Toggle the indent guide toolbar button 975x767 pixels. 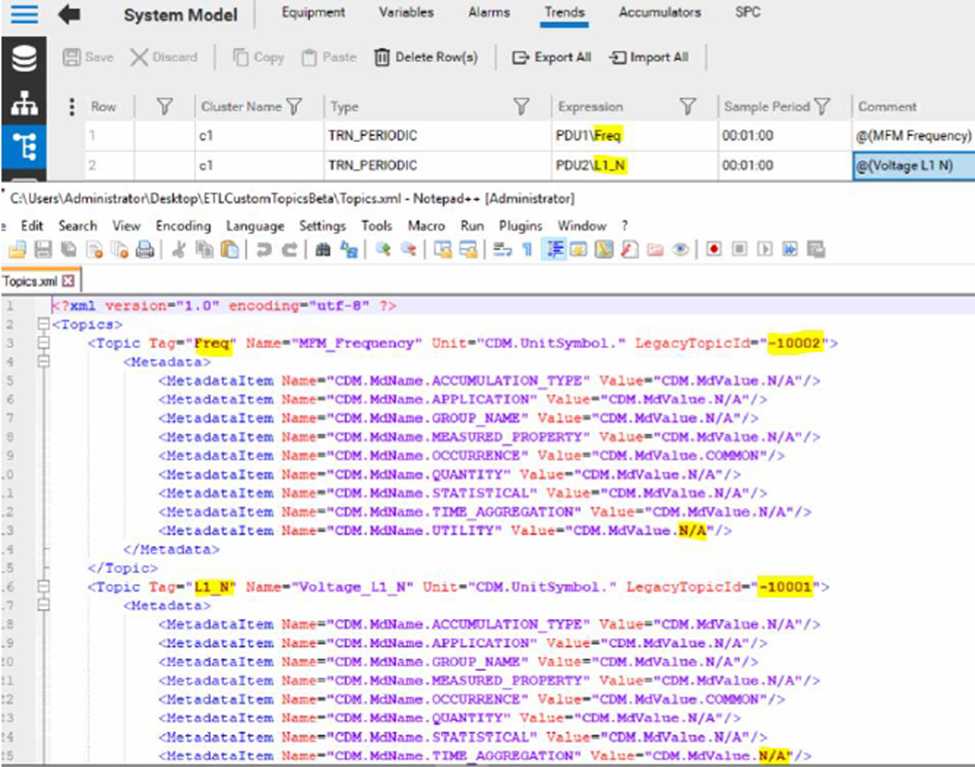click(553, 250)
